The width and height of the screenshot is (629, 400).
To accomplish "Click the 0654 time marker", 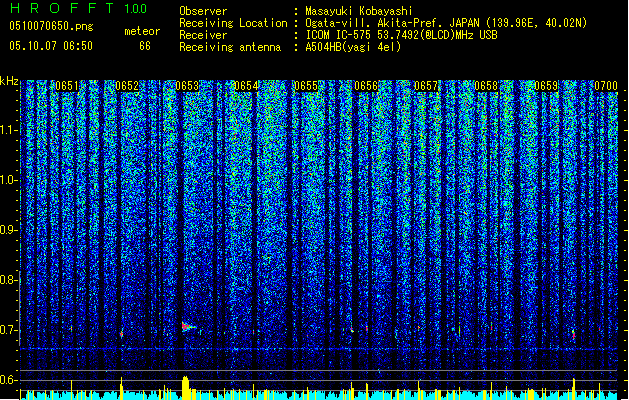I will (x=246, y=86).
